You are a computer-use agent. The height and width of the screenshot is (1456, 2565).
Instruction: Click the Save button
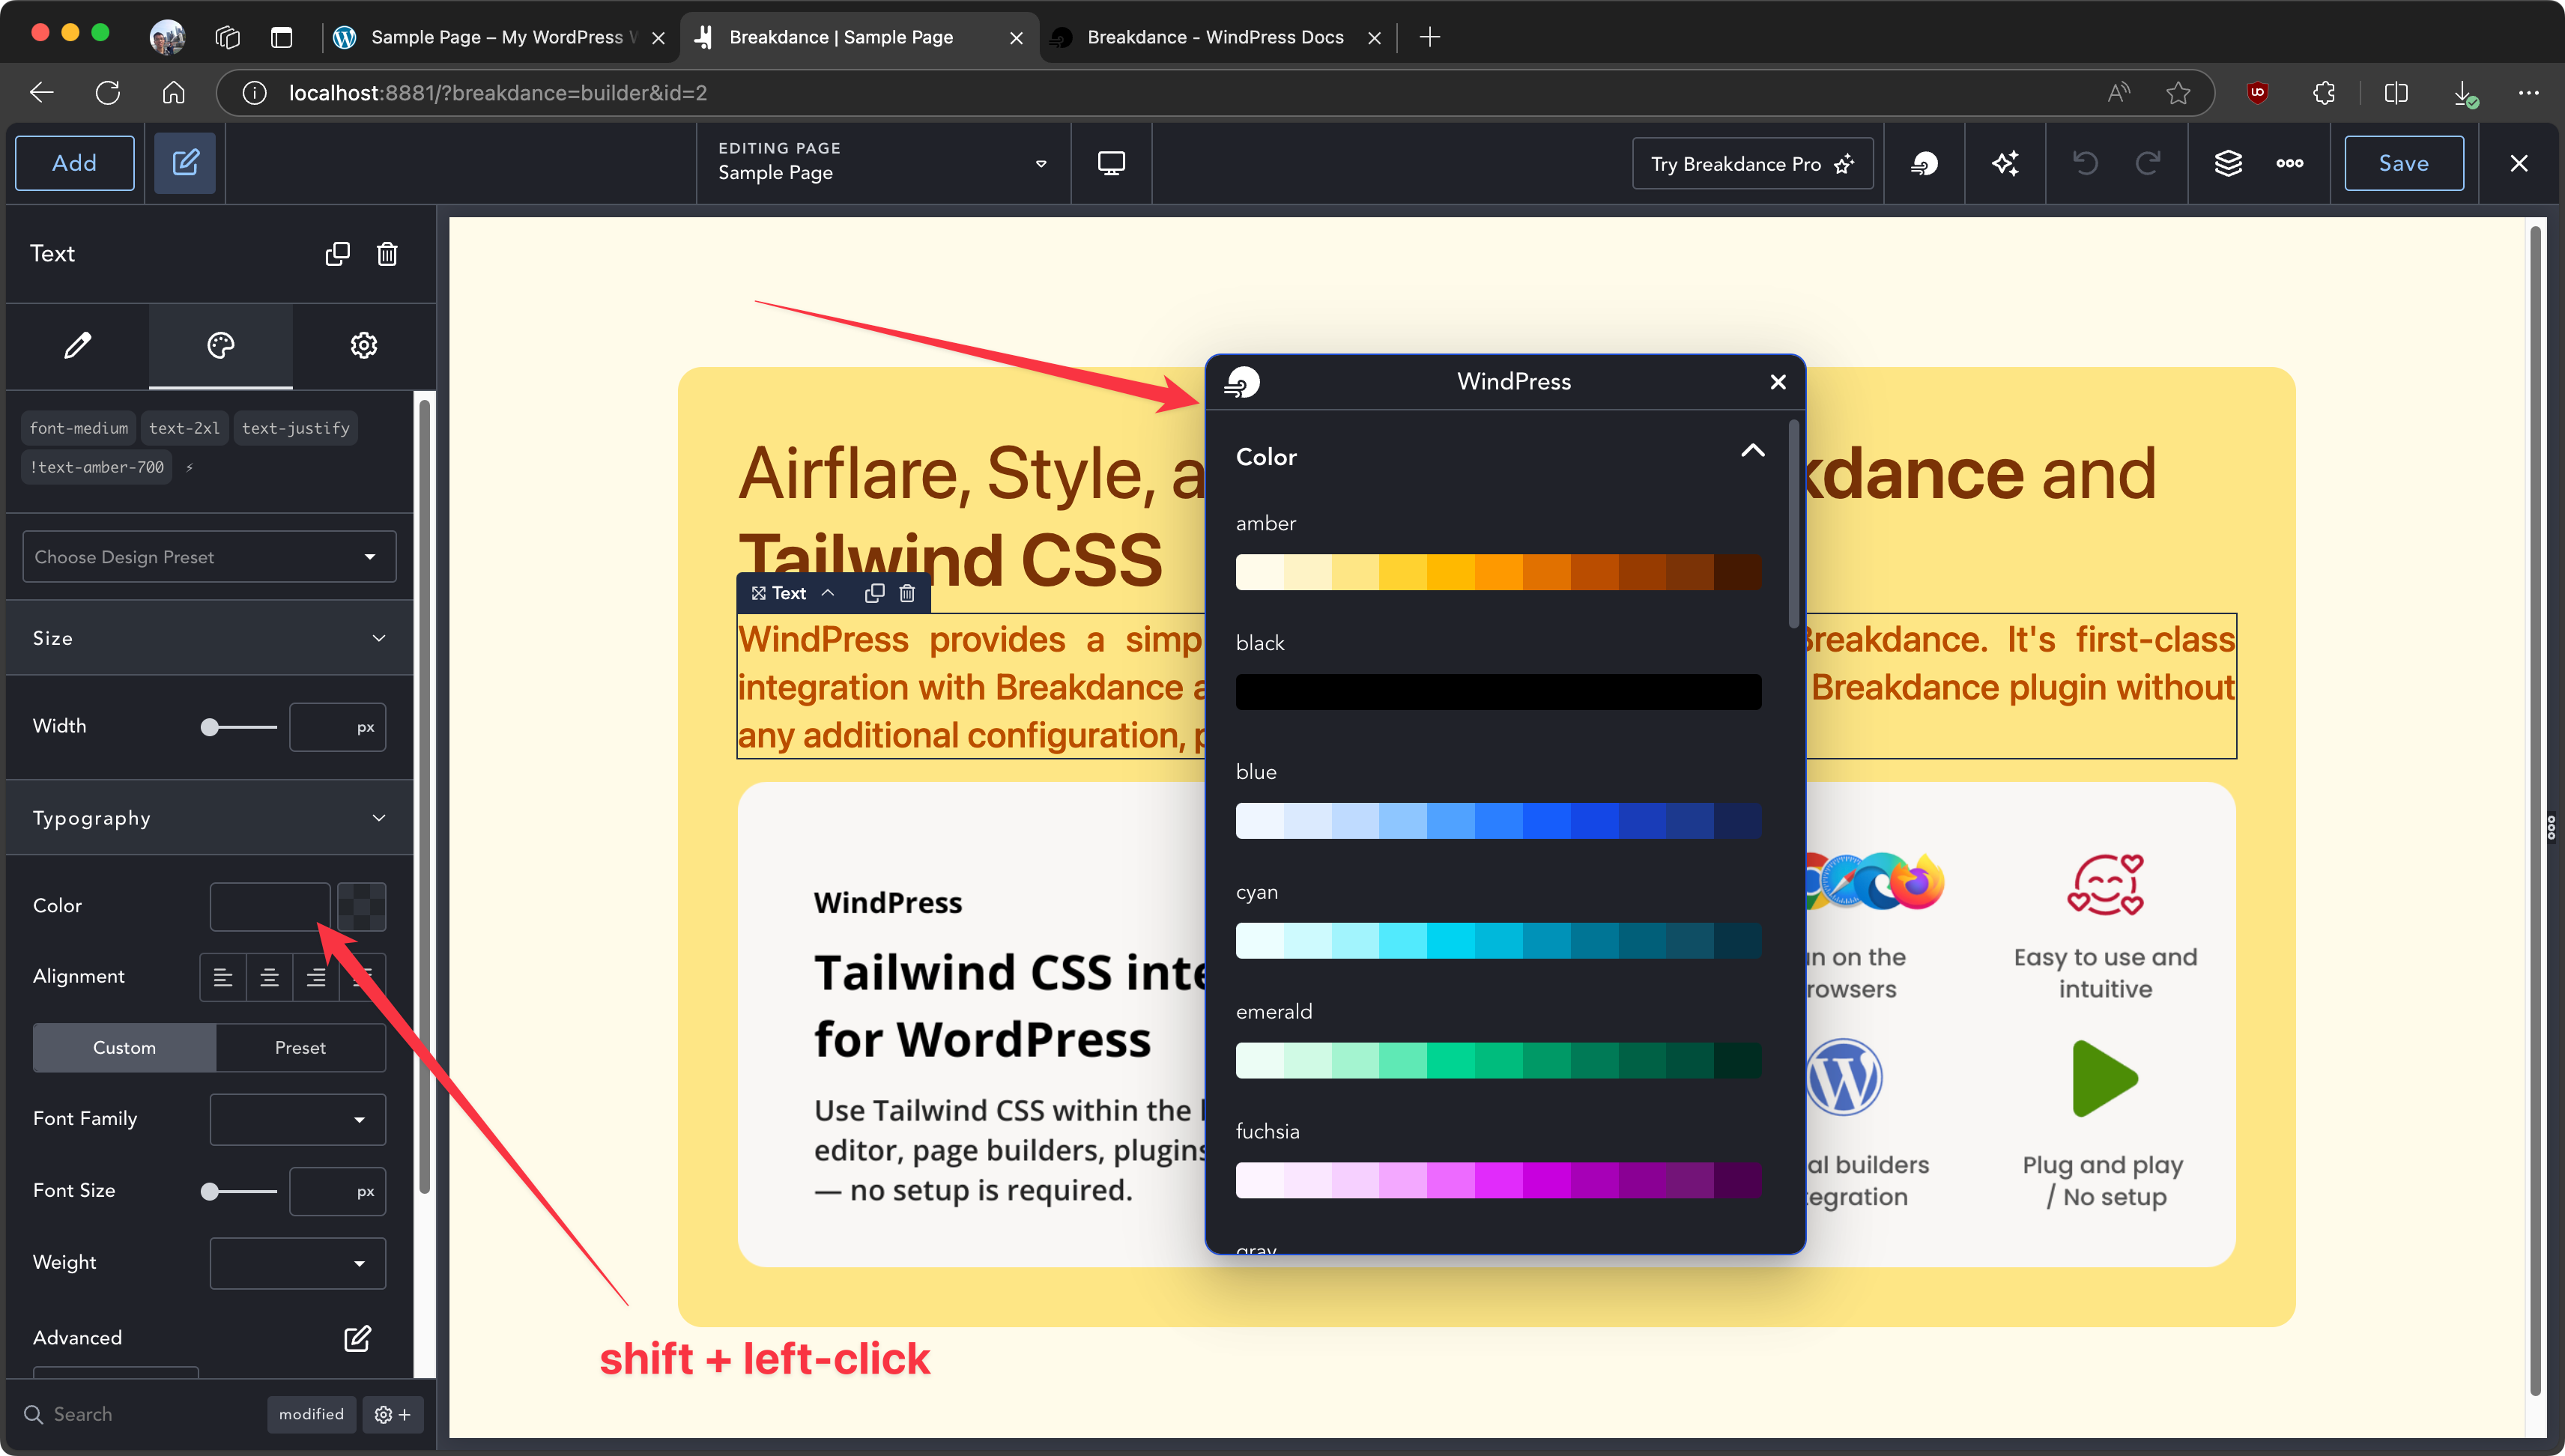pyautogui.click(x=2403, y=164)
